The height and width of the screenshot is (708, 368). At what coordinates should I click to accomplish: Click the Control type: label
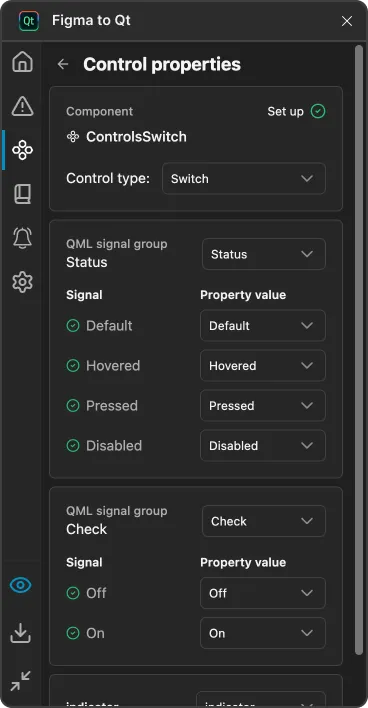pos(108,179)
